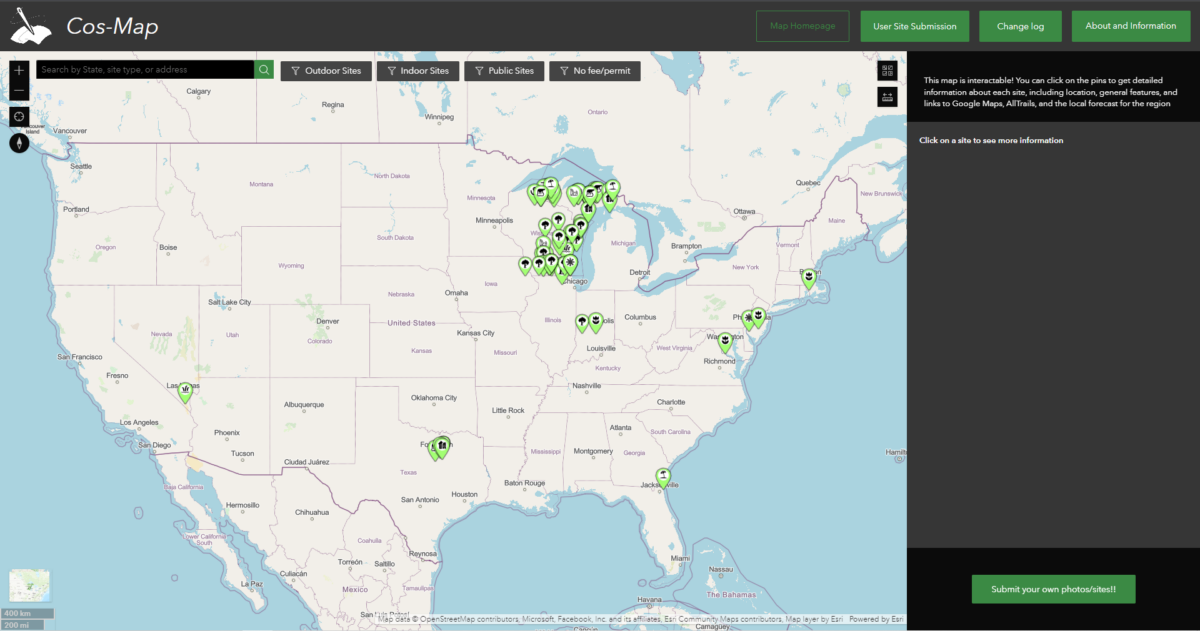Click the shovel logo next to Cos-Map
Viewport: 1200px width, 631px height.
[29, 25]
